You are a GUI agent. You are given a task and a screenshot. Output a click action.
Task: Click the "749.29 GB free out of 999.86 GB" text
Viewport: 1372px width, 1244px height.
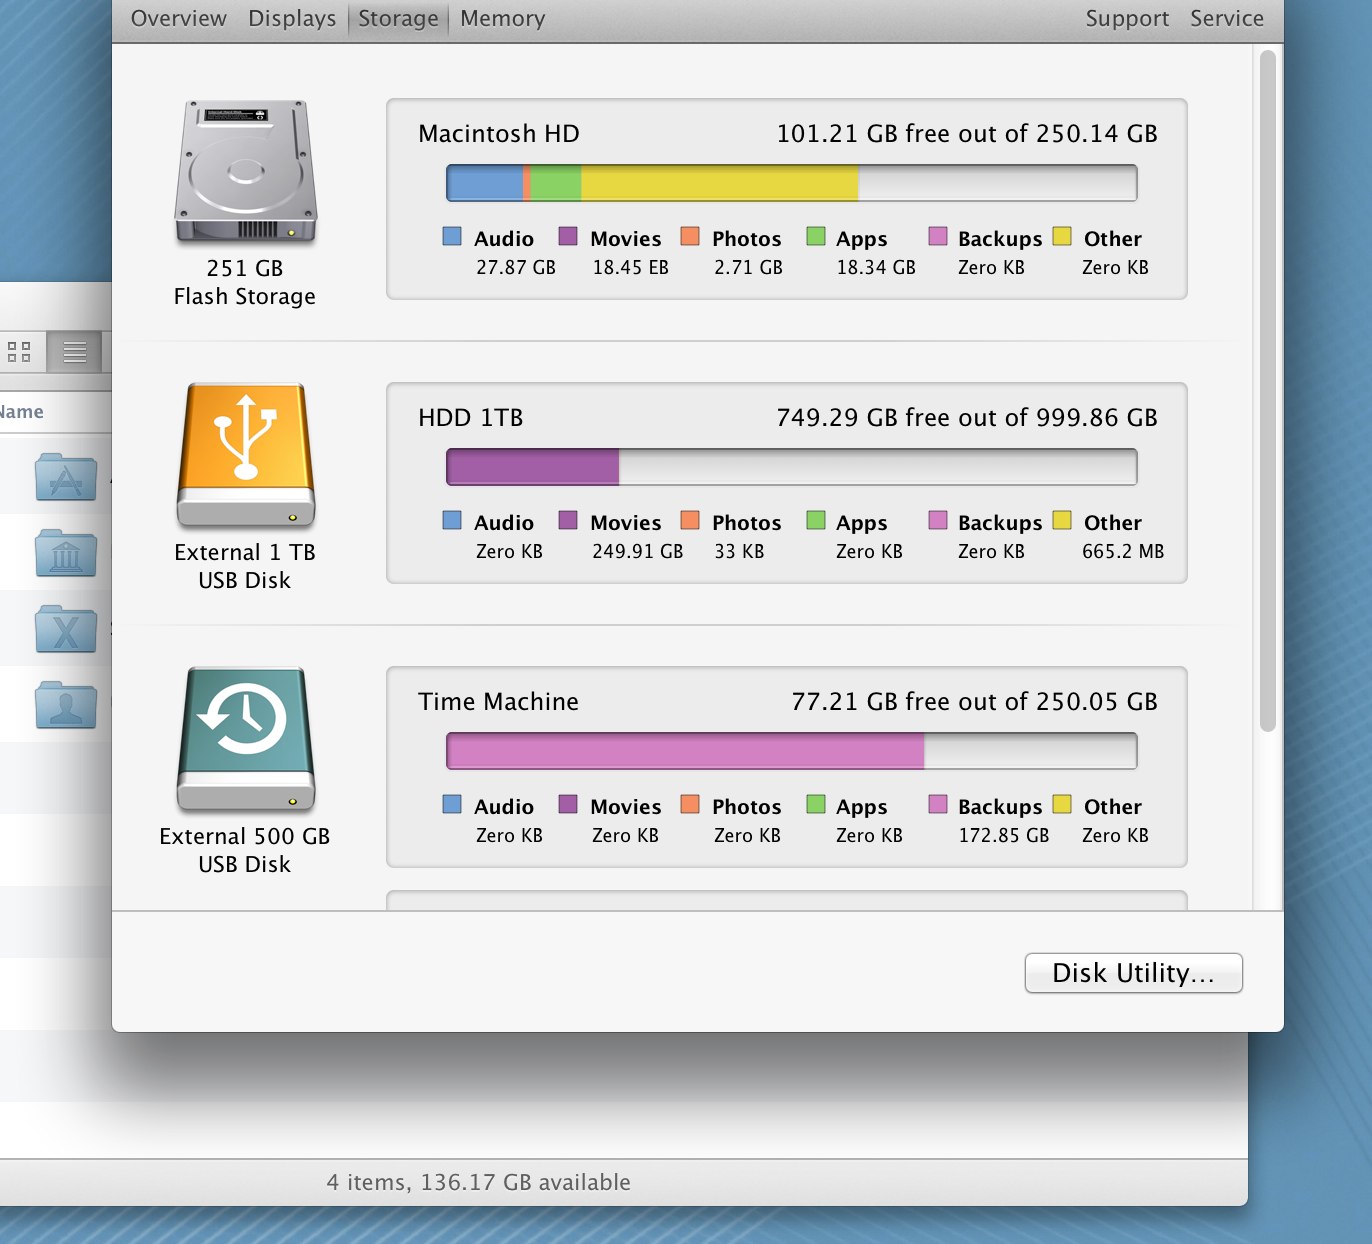pyautogui.click(x=967, y=418)
